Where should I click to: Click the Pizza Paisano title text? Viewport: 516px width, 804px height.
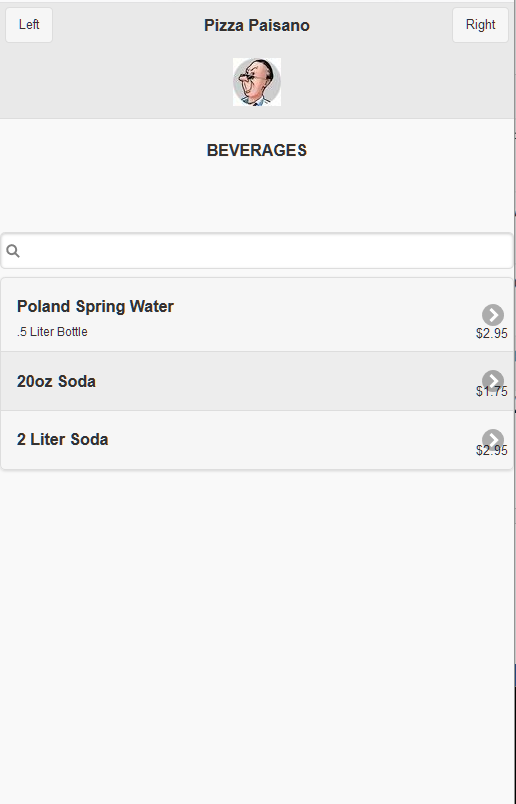pyautogui.click(x=257, y=25)
